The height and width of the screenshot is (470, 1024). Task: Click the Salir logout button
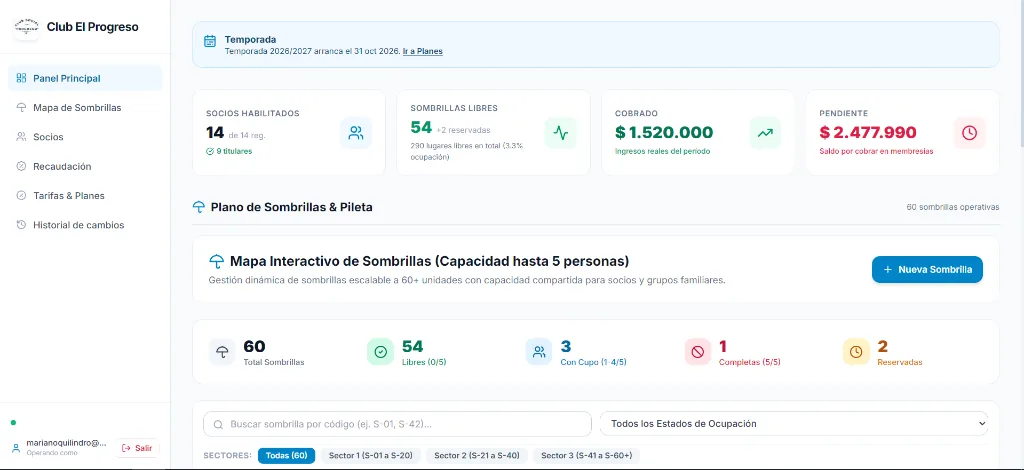[138, 448]
